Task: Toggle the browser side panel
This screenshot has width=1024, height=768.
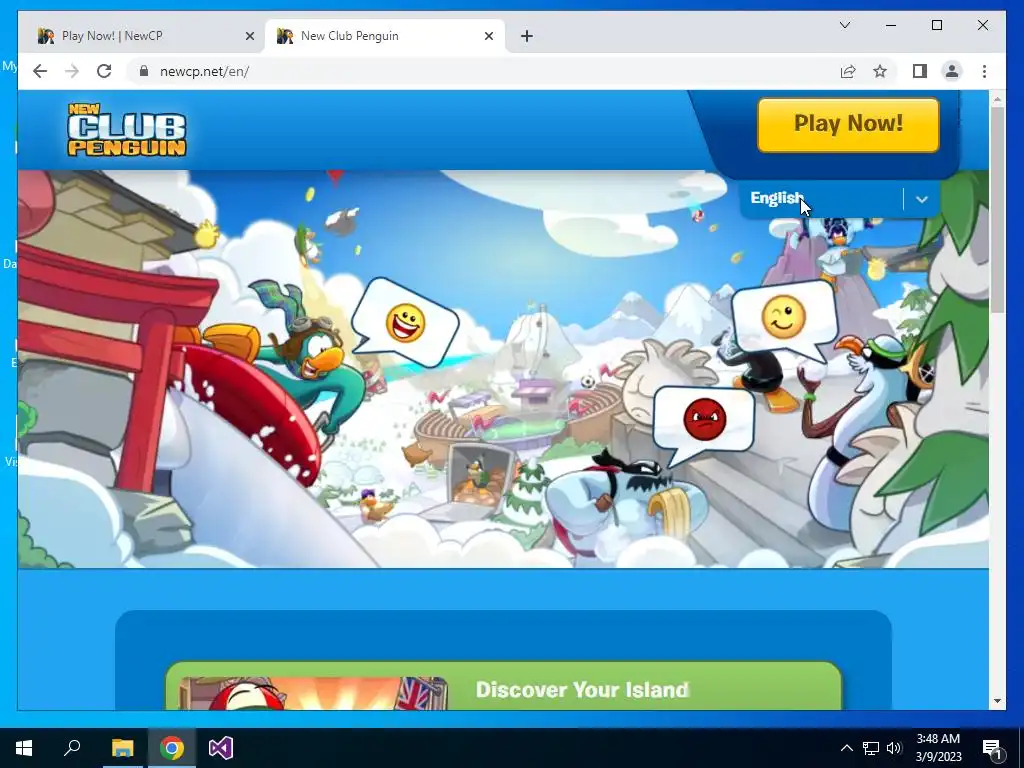Action: point(920,71)
